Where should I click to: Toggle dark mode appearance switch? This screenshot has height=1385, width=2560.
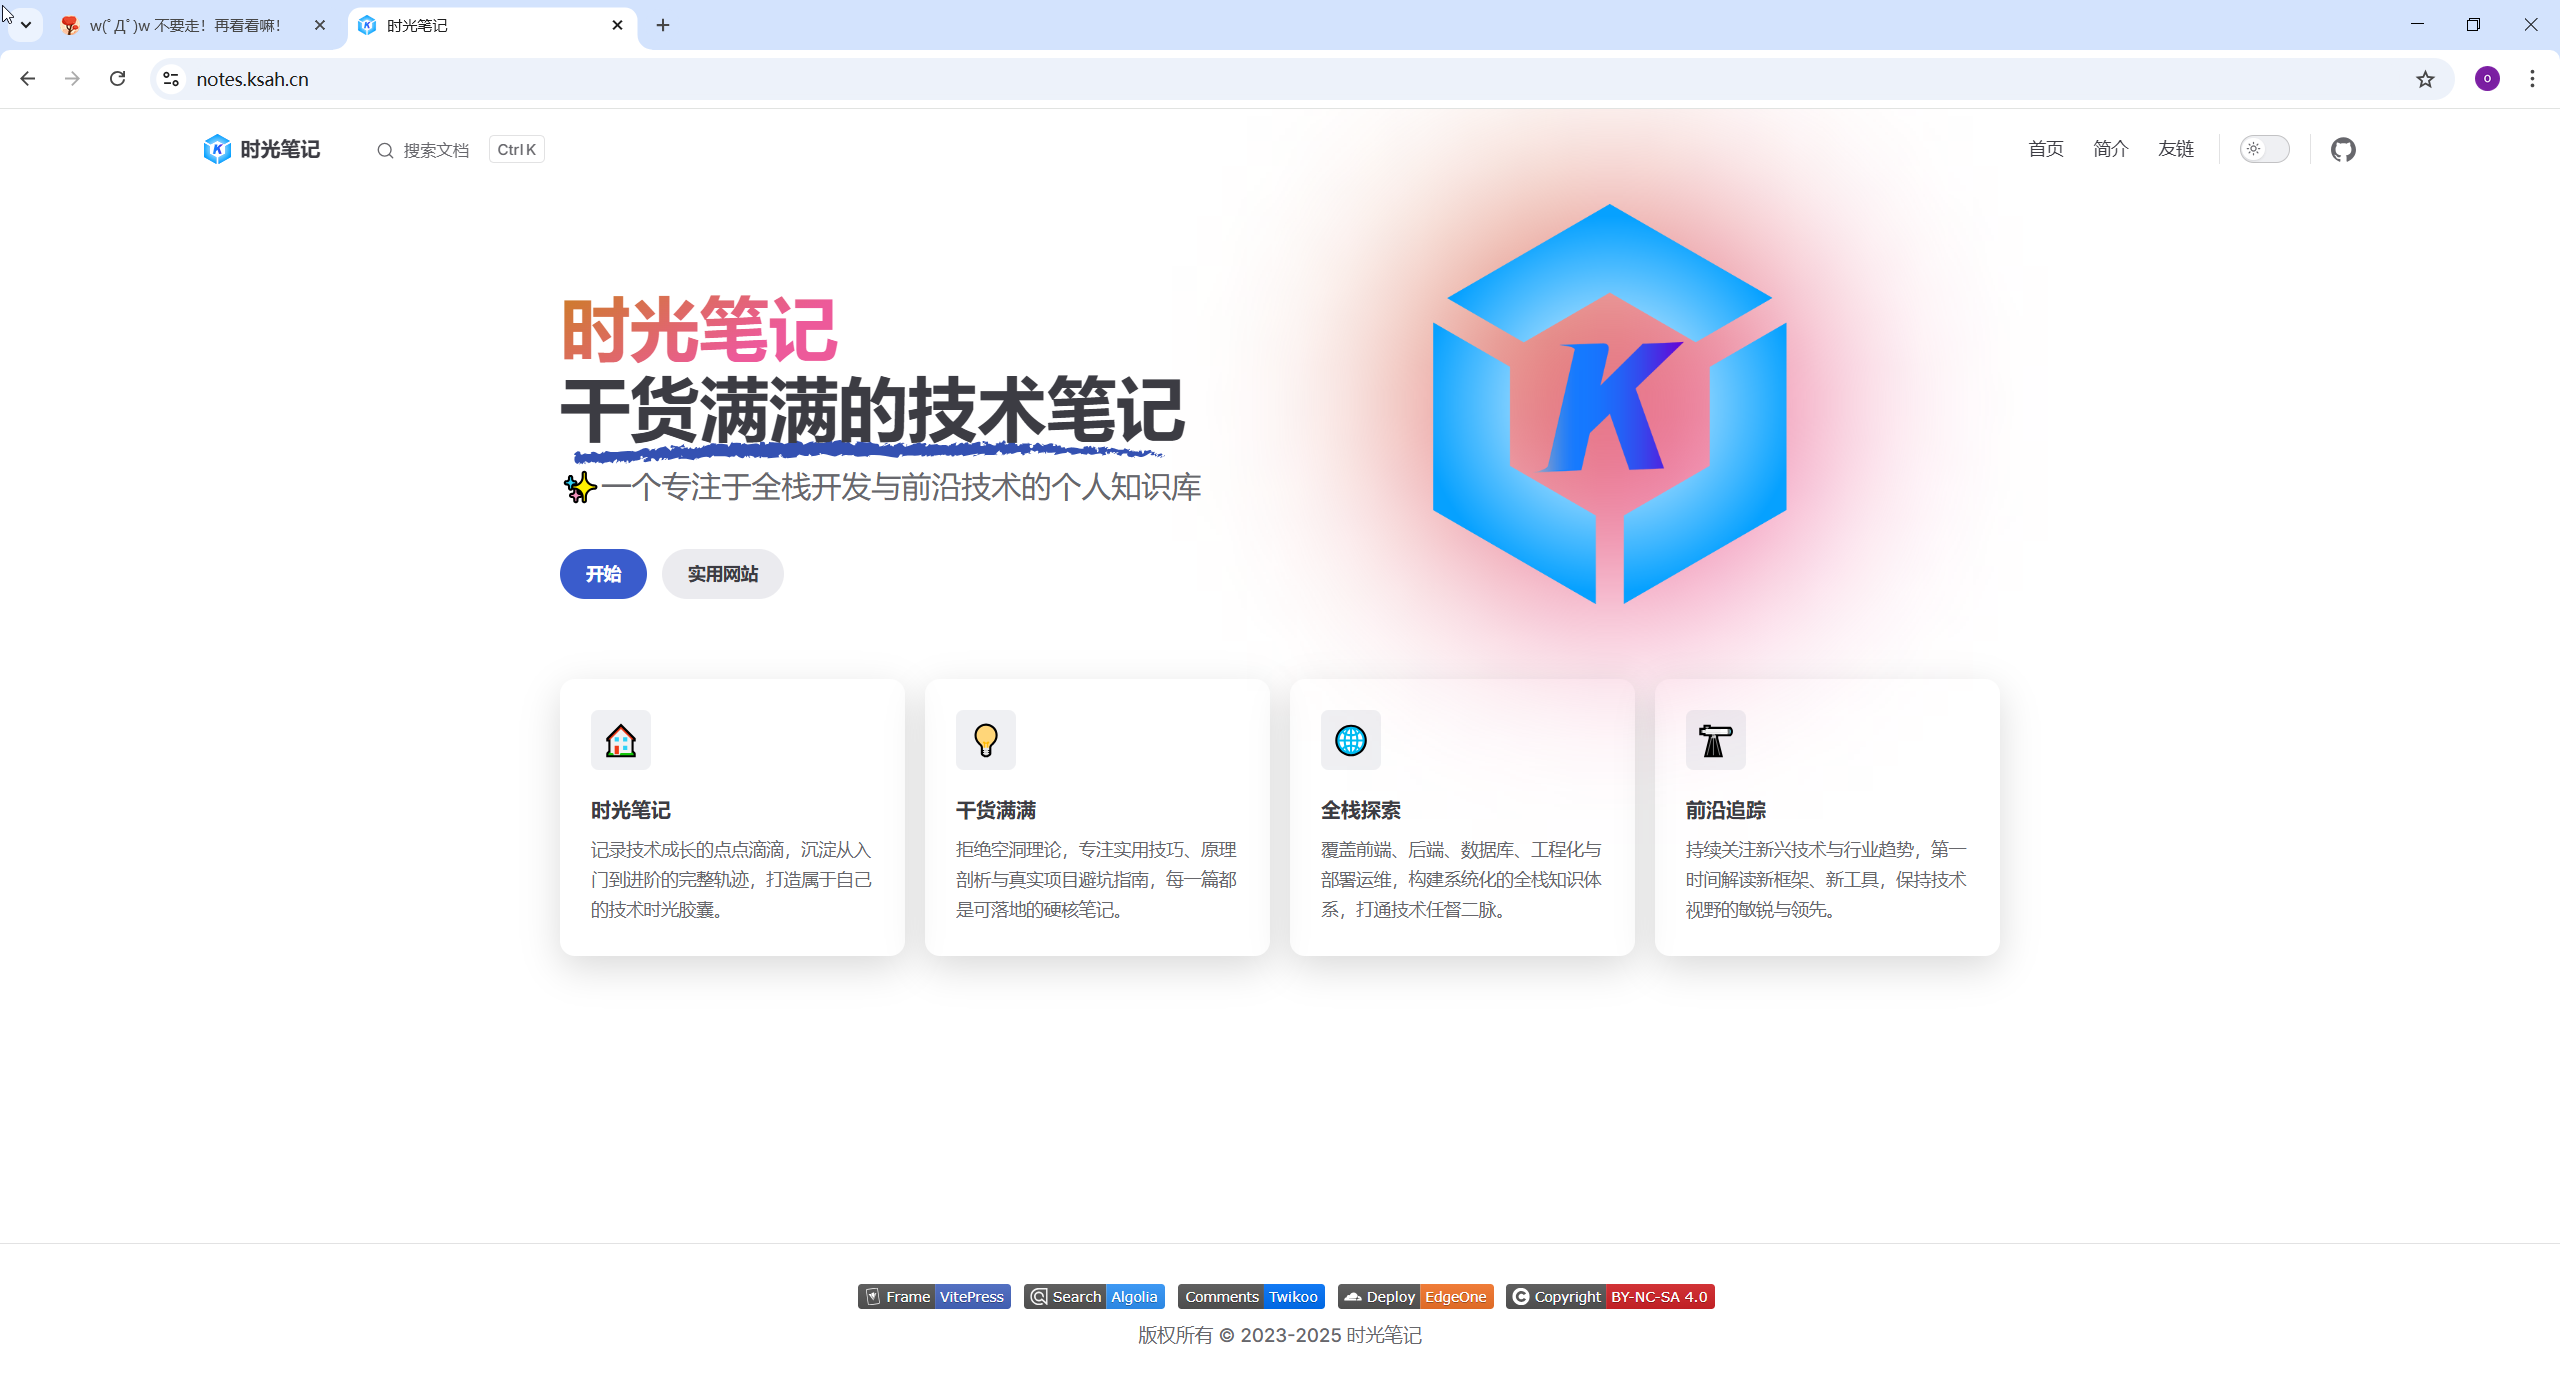pyautogui.click(x=2264, y=150)
